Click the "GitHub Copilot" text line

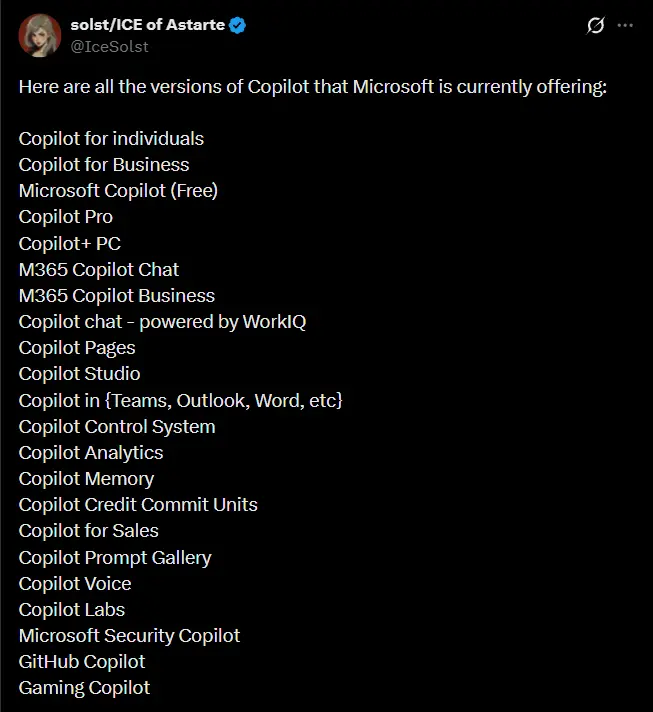(x=82, y=661)
